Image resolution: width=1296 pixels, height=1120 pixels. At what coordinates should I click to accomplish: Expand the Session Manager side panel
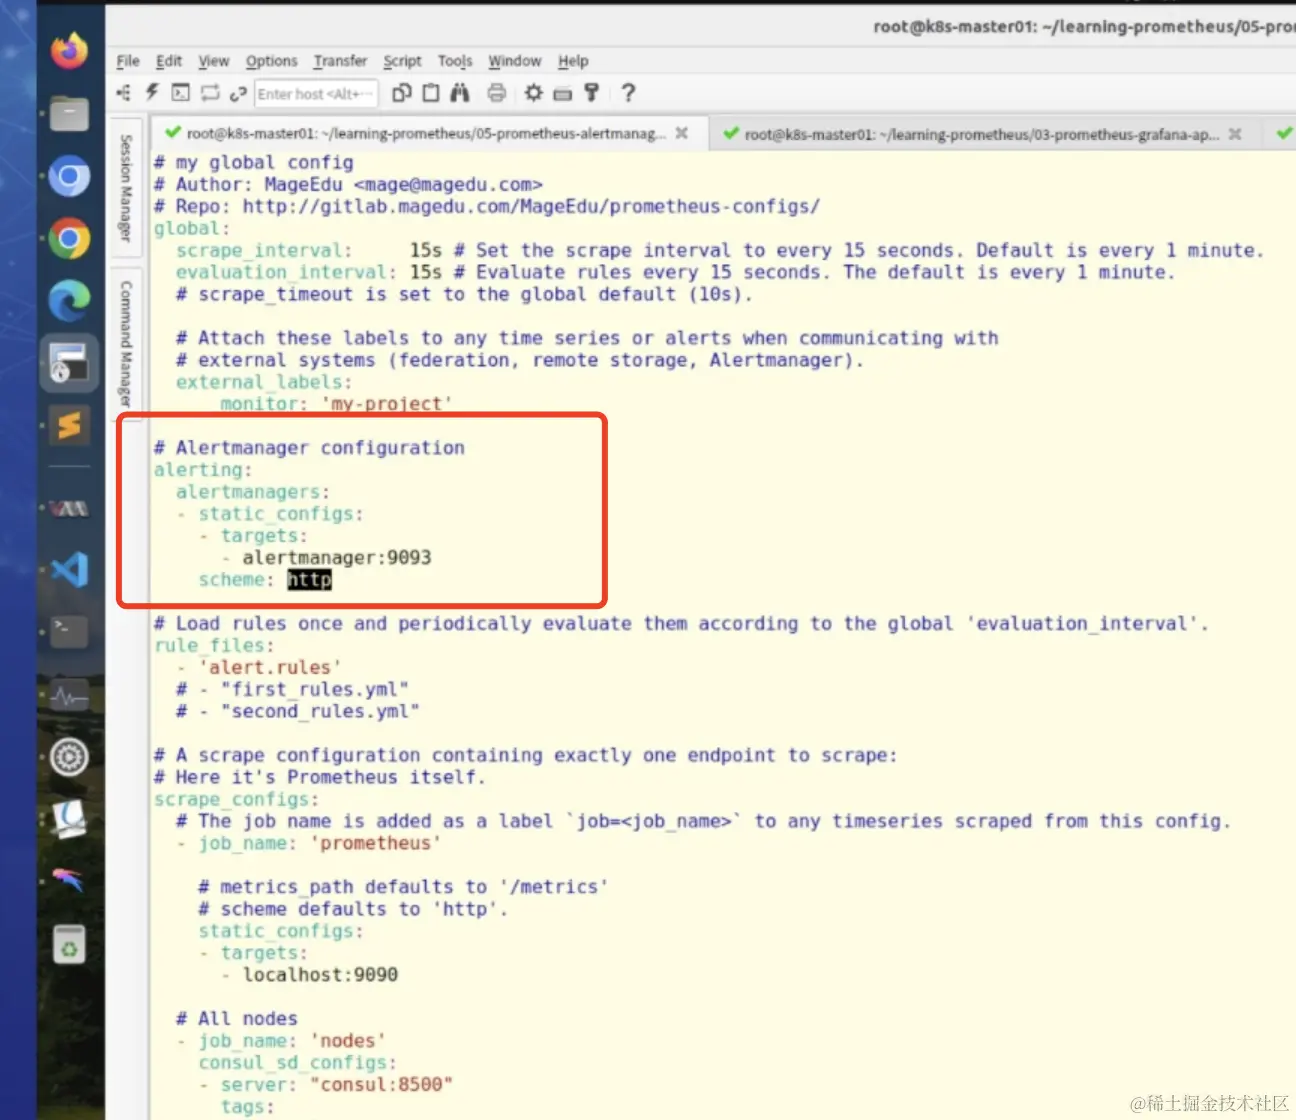point(126,188)
